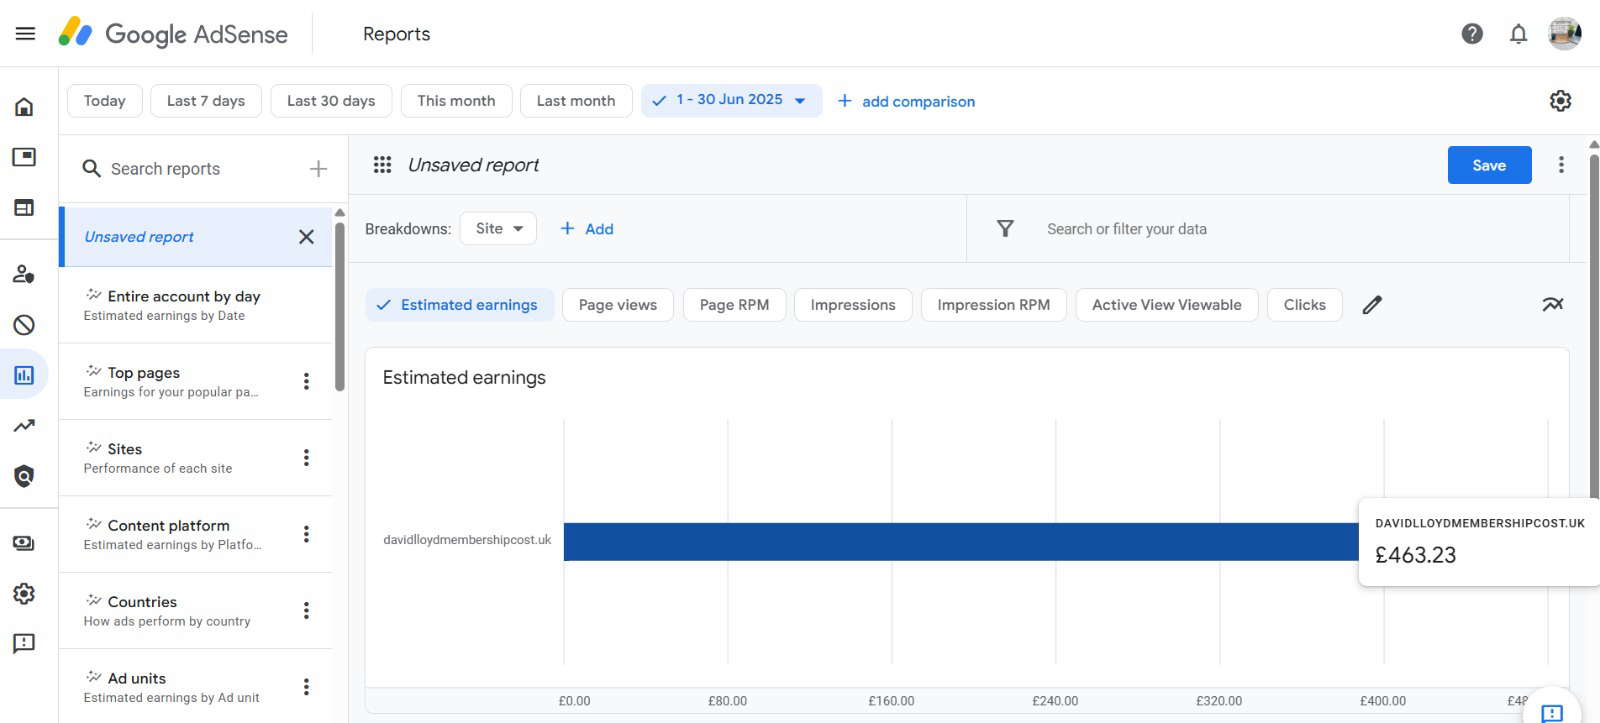This screenshot has width=1600, height=723.
Task: Open the feedback chat bubble icon
Action: (x=1552, y=712)
